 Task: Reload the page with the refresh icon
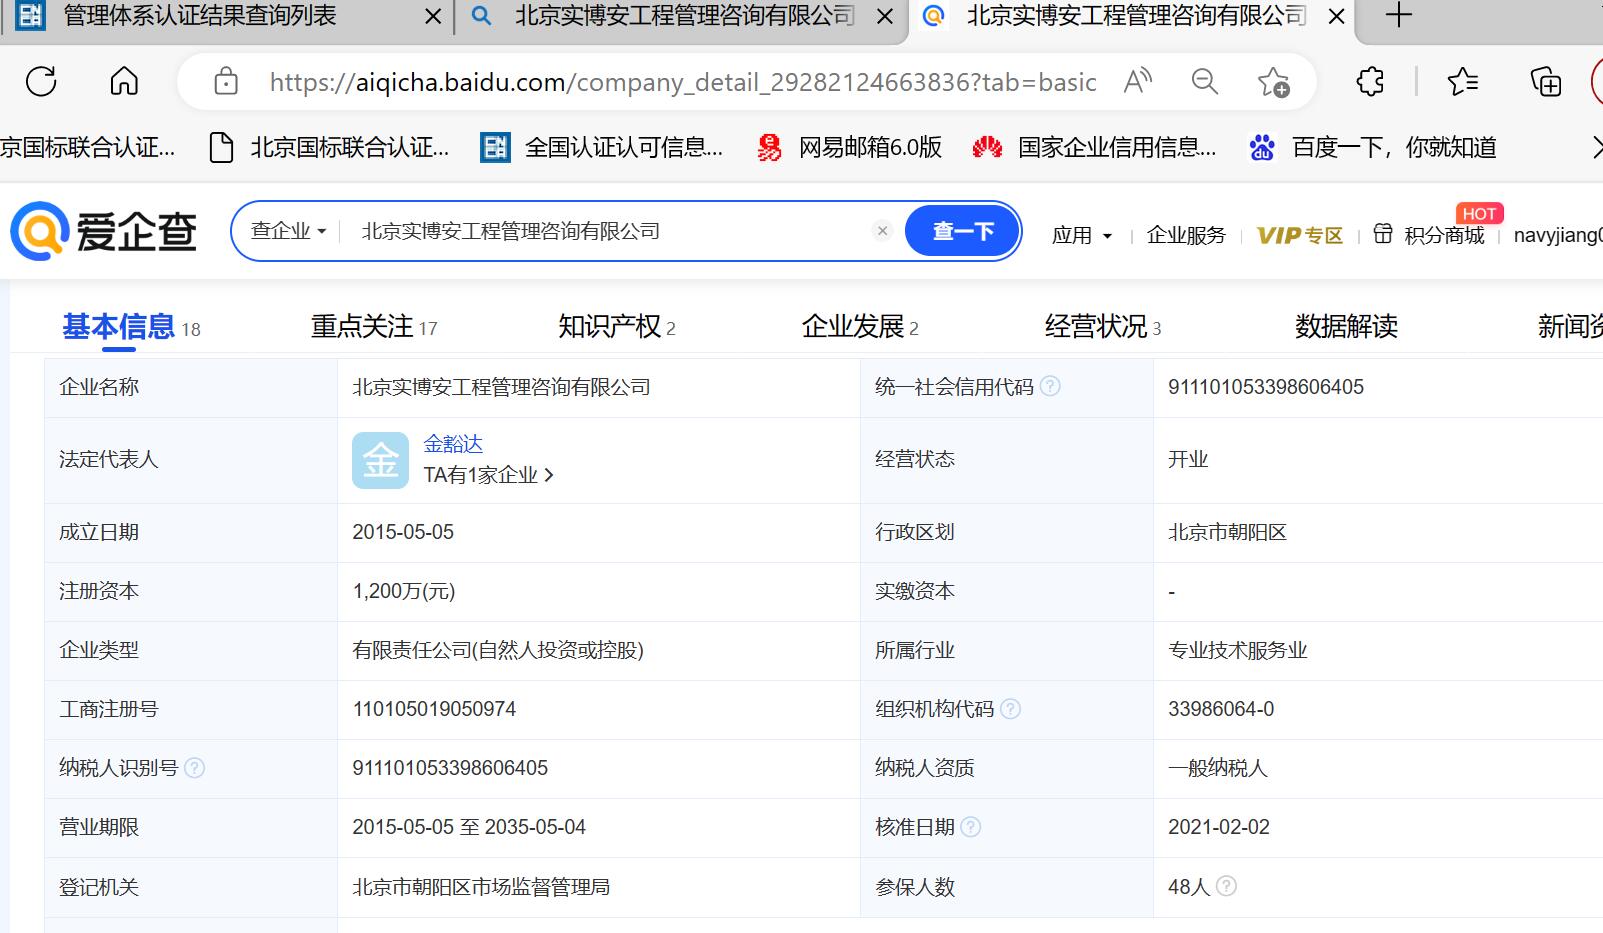click(x=41, y=81)
